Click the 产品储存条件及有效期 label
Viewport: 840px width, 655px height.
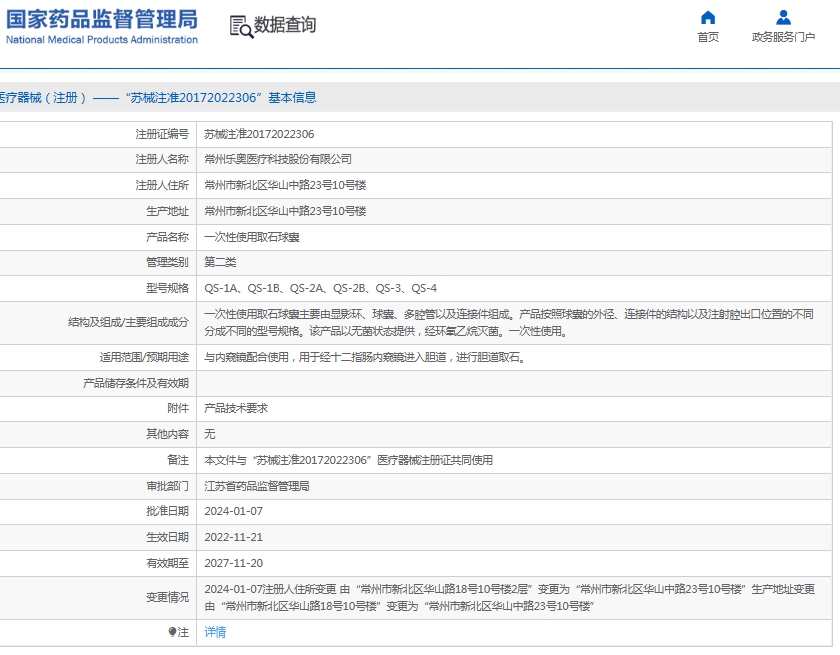click(136, 383)
